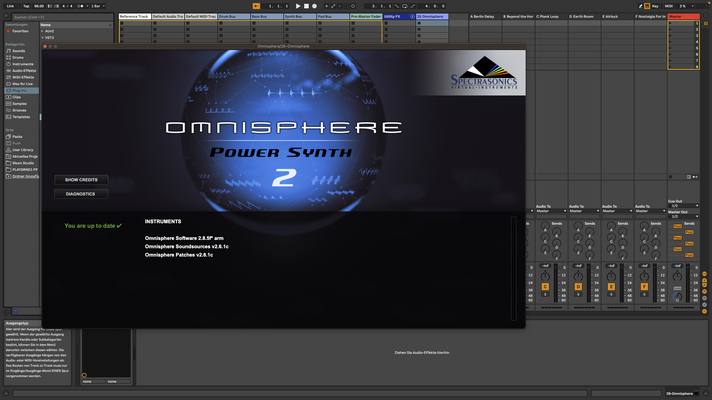This screenshot has width=712, height=400.
Task: Open the Grooves browser category
Action: pyautogui.click(x=21, y=110)
